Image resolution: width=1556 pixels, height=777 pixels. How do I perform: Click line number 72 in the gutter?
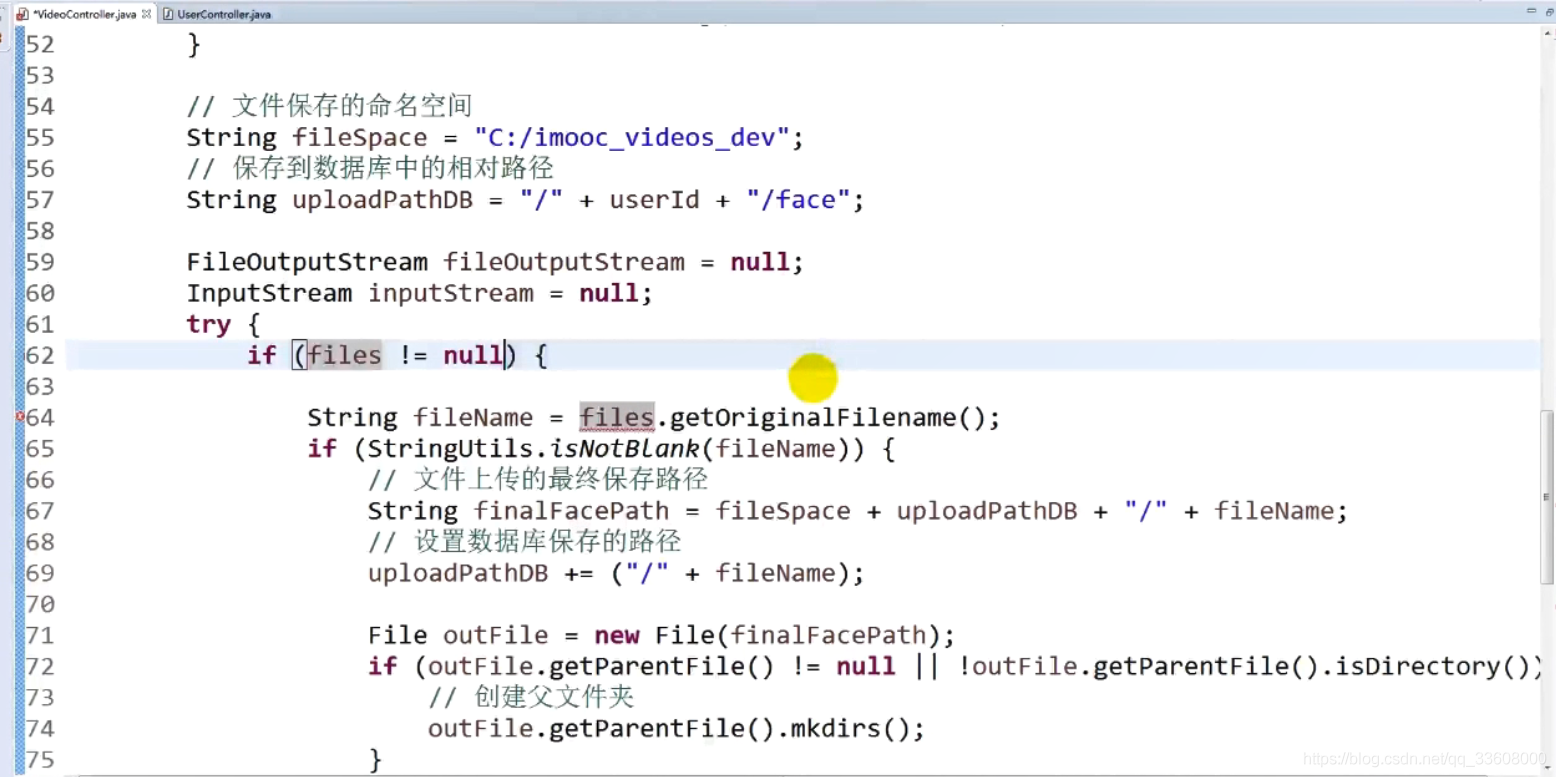[x=40, y=666]
